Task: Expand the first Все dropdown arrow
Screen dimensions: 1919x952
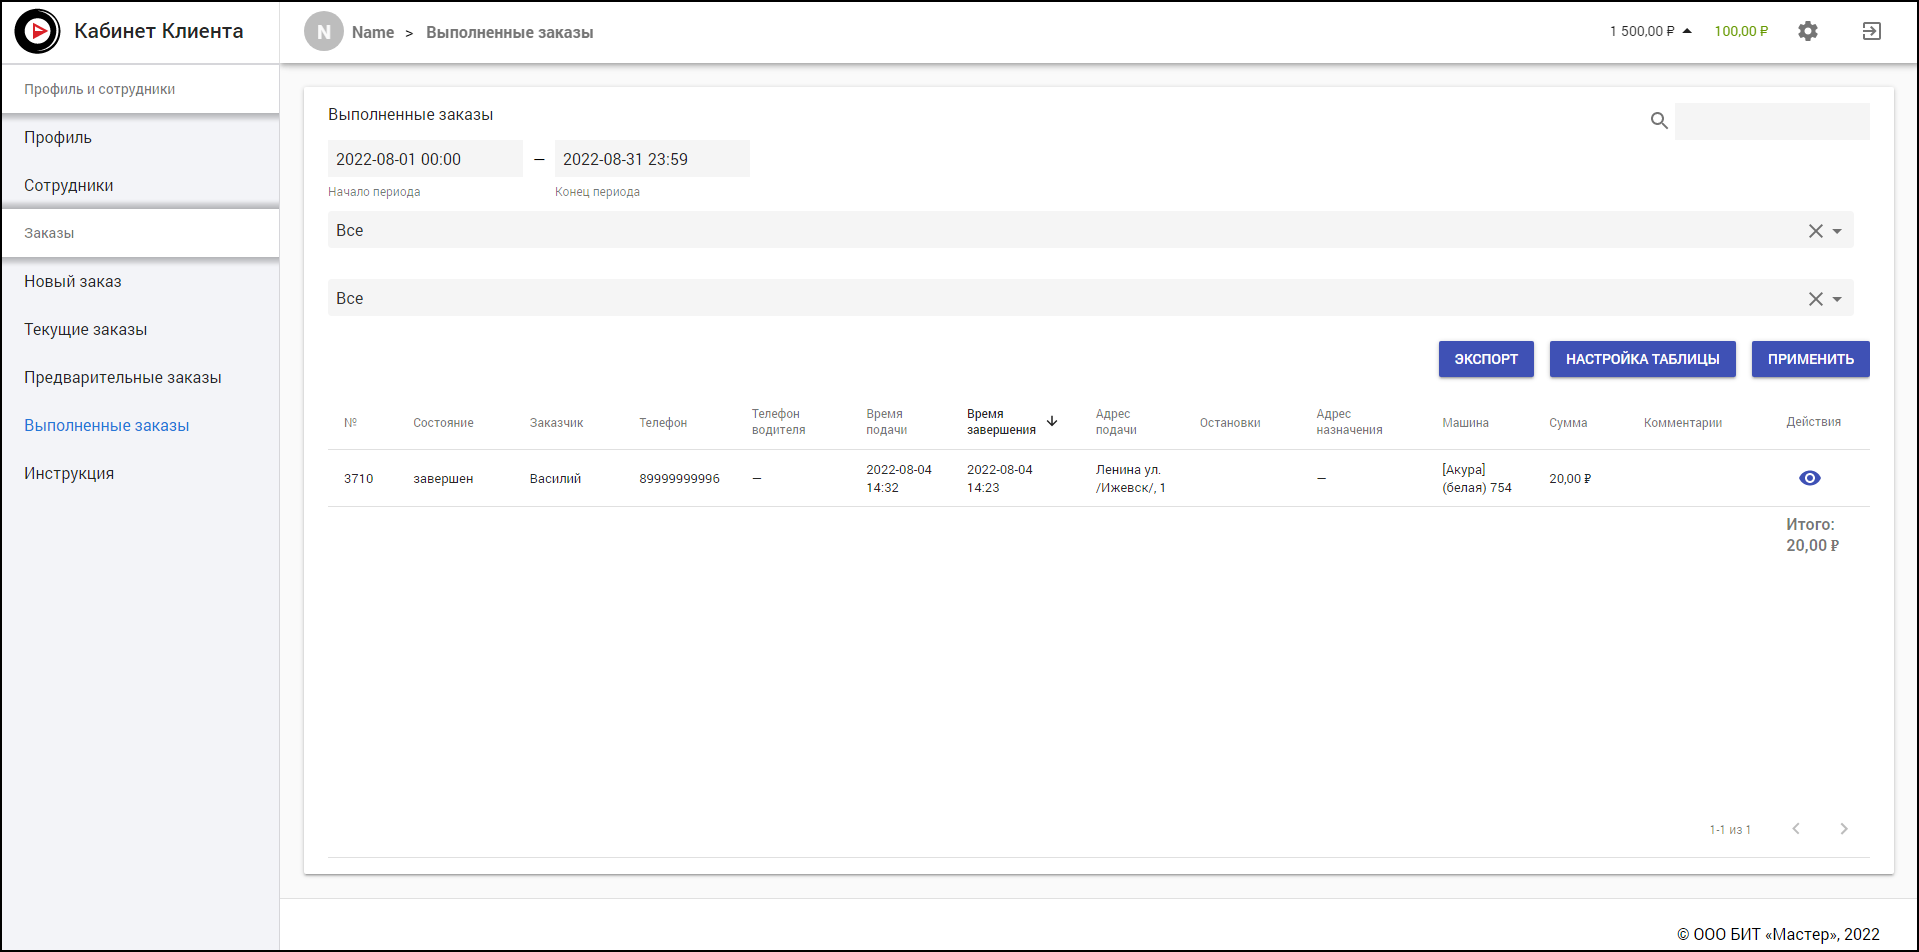Action: pyautogui.click(x=1837, y=231)
